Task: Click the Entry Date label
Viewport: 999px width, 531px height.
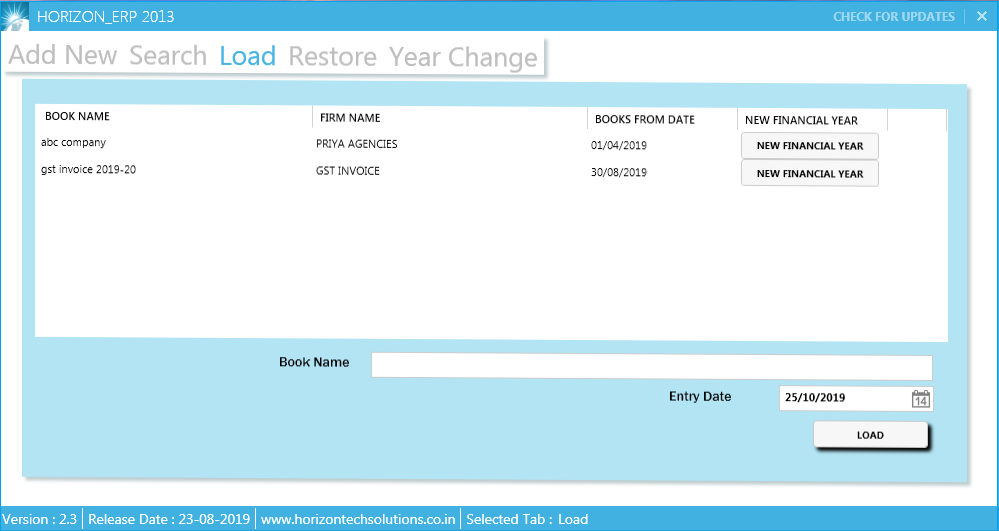Action: (x=700, y=396)
